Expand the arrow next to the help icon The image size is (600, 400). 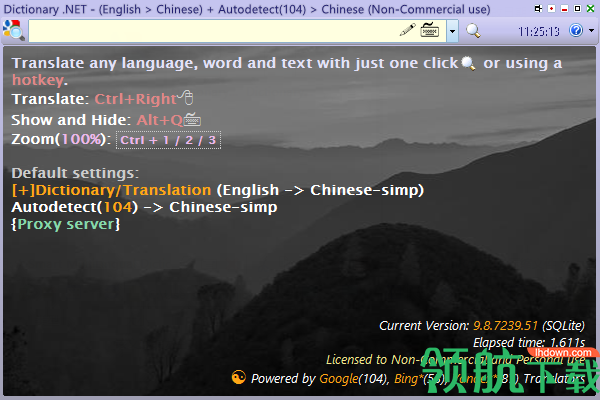click(591, 30)
